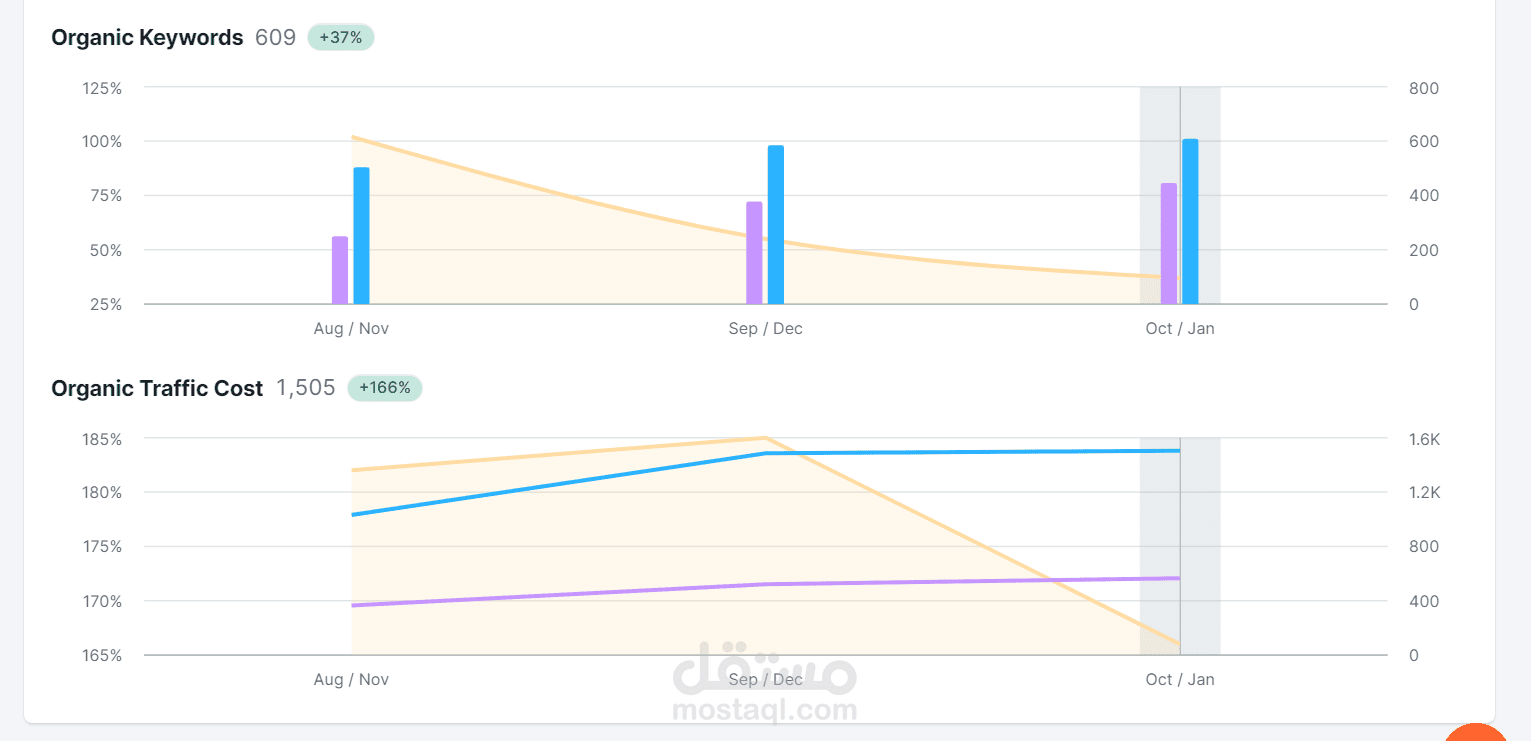Click the purple bar for Sep / Dec
The image size is (1531, 741).
click(754, 253)
